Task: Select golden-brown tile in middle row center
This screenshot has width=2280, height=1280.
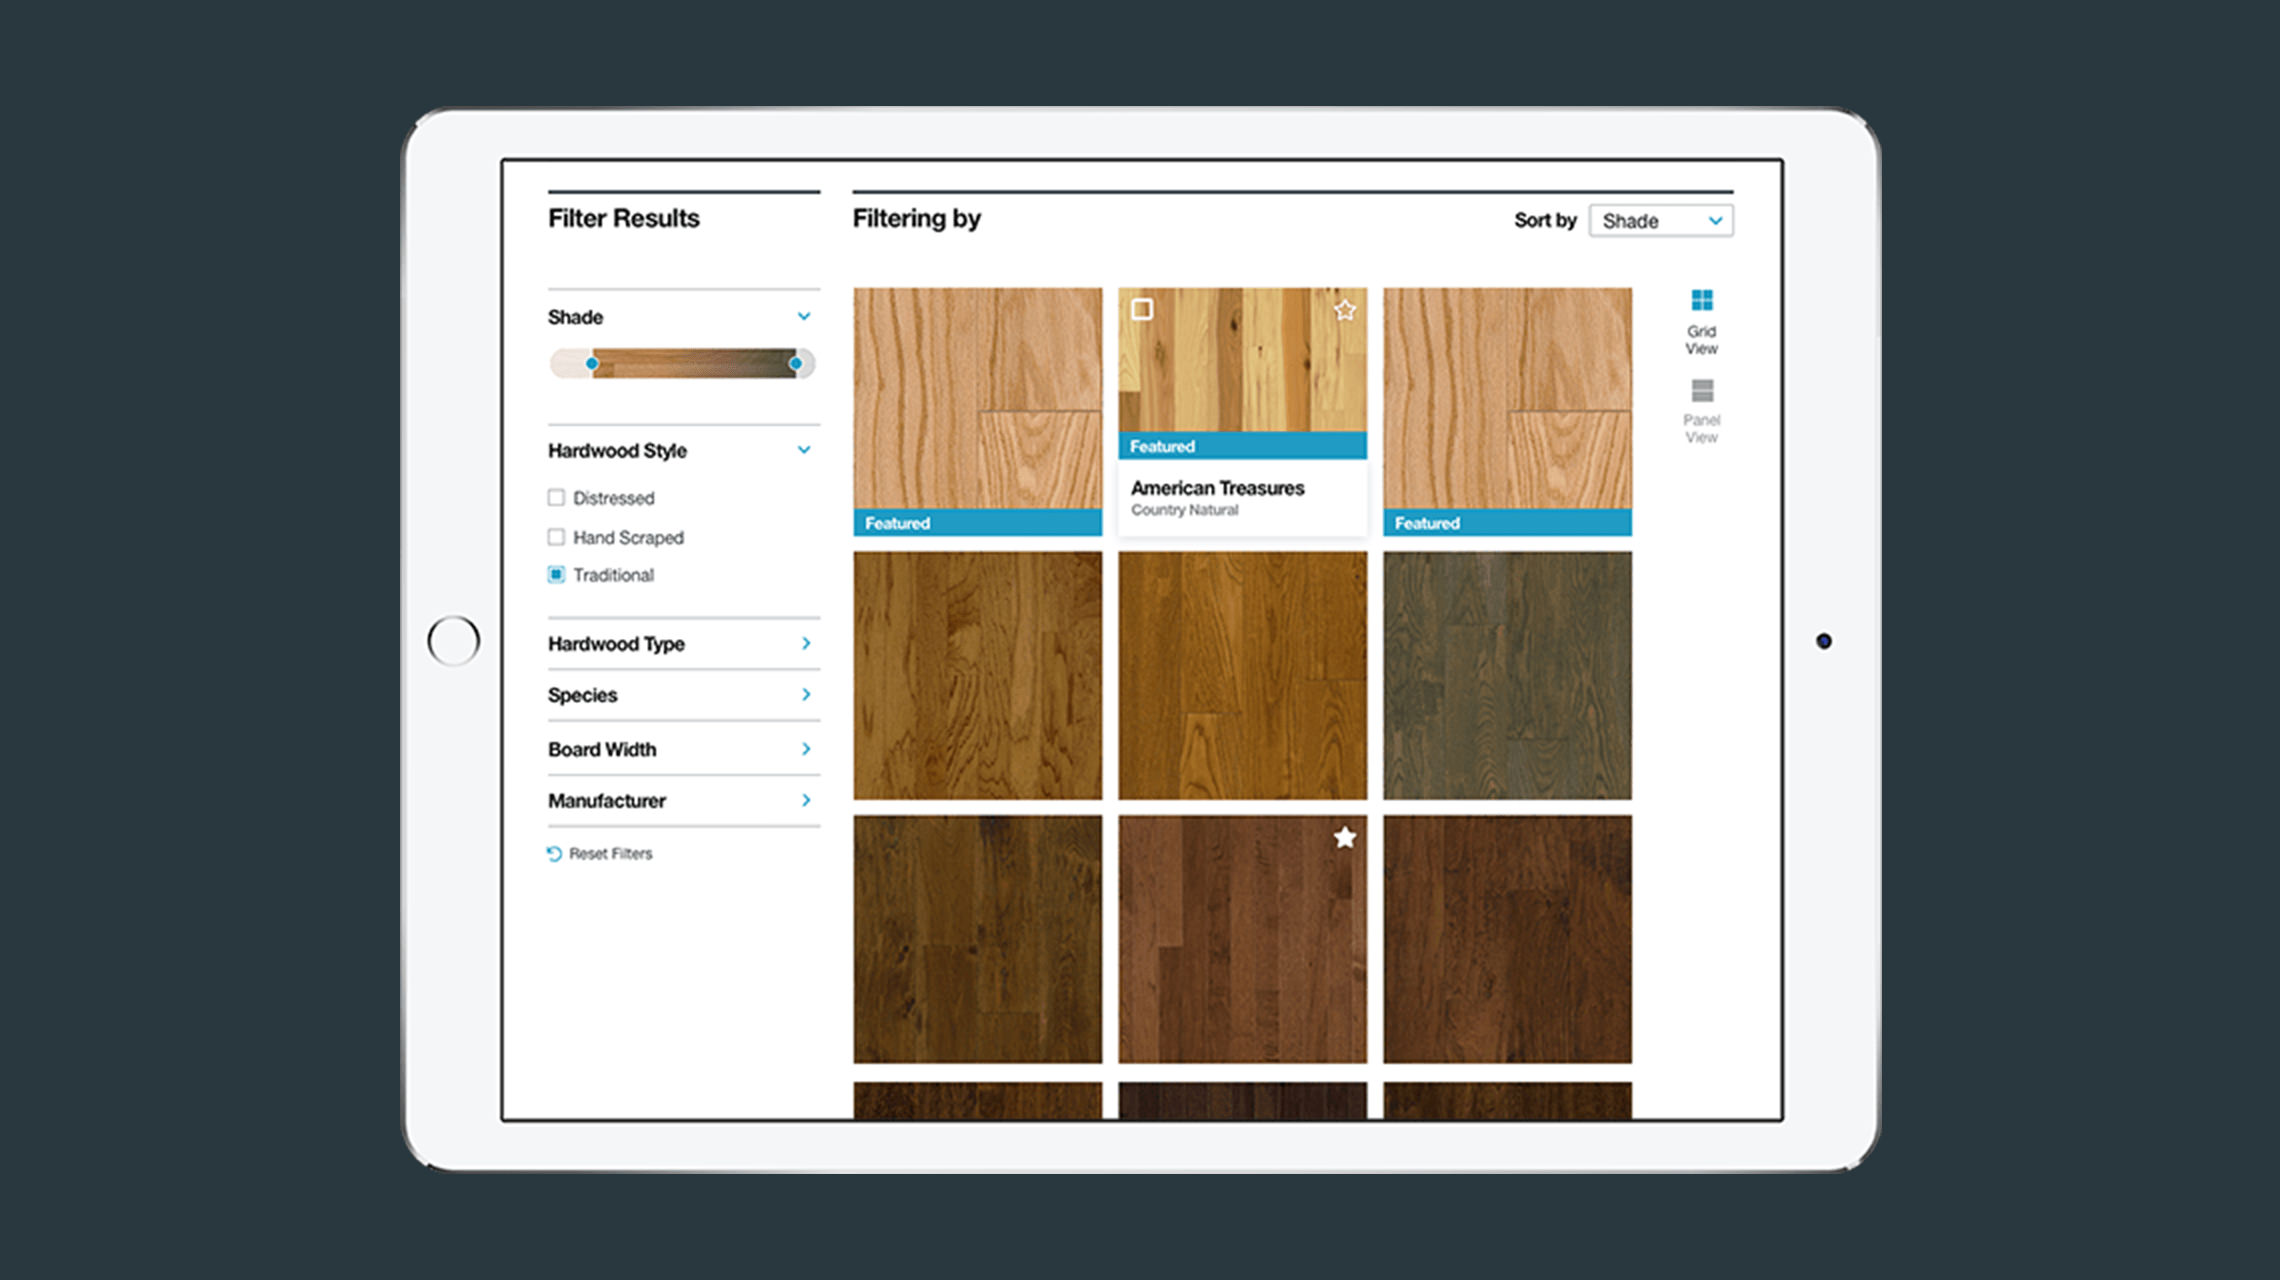Action: (1242, 676)
